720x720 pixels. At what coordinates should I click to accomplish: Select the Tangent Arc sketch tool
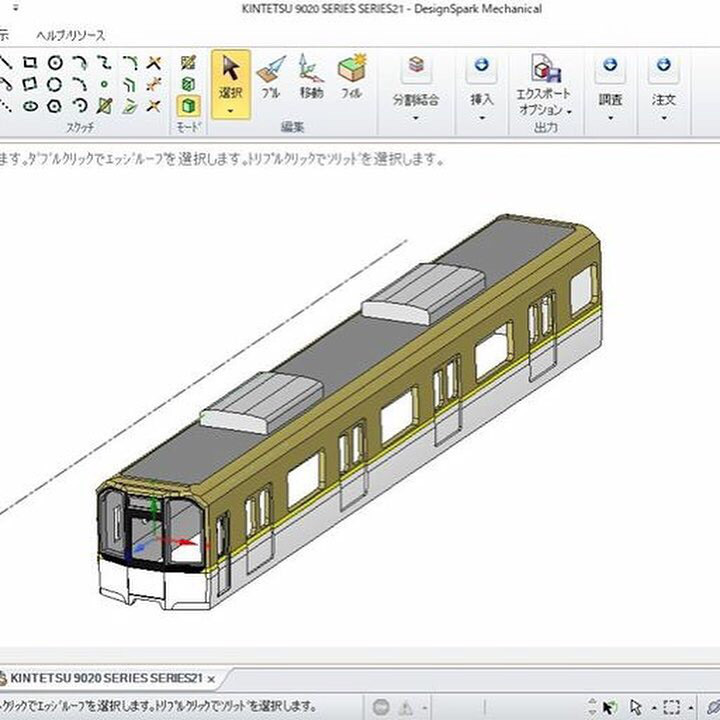[x=80, y=62]
